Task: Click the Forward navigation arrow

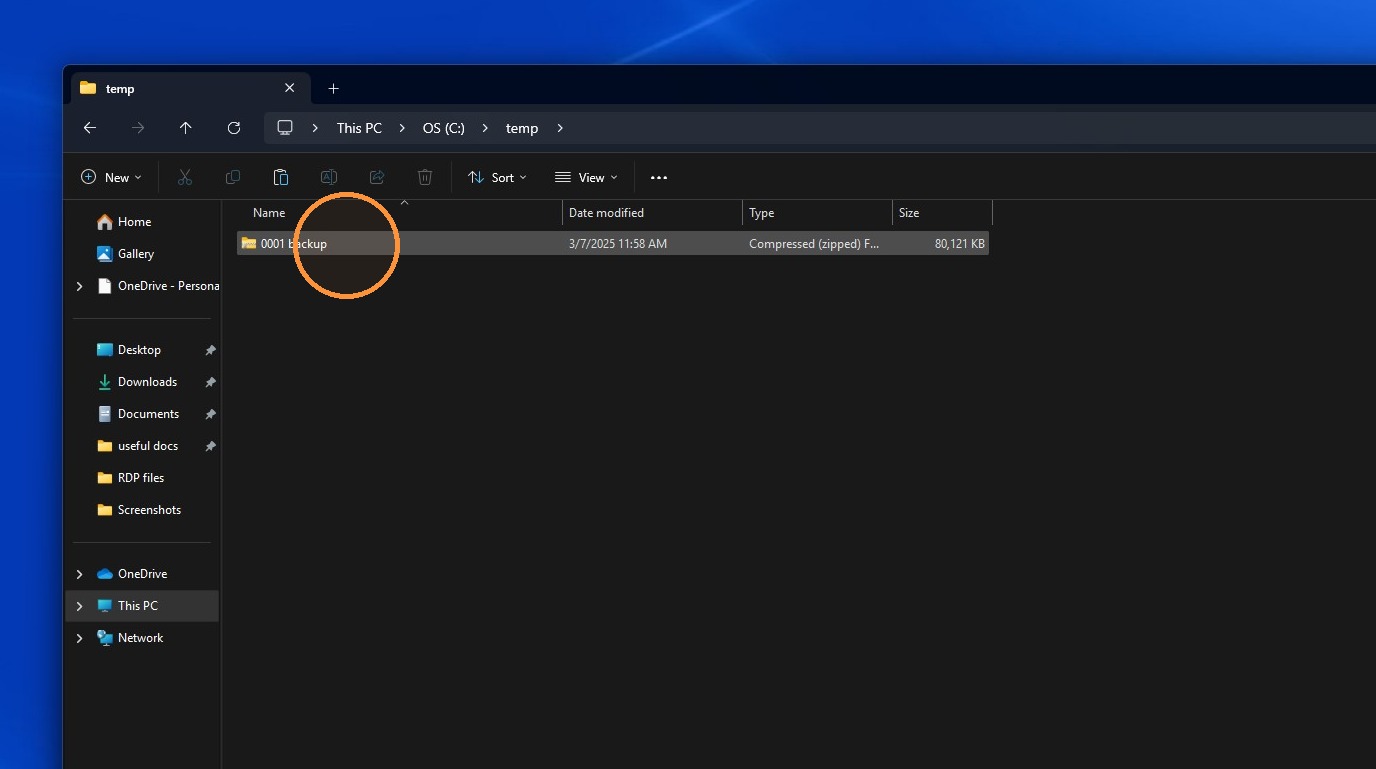Action: coord(138,128)
